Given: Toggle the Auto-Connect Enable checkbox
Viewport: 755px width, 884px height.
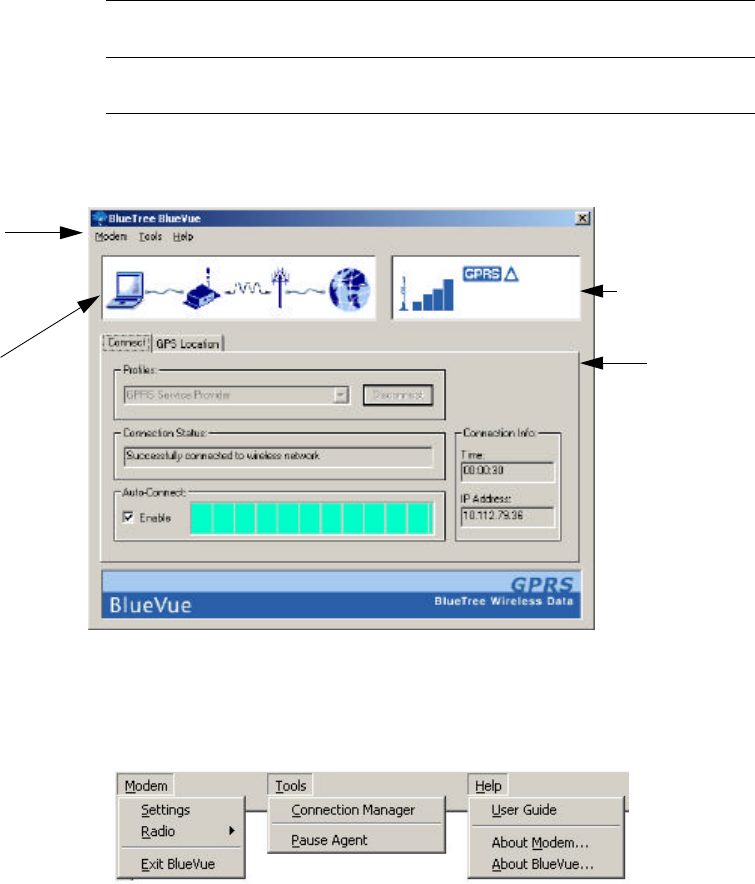Looking at the screenshot, I should (129, 517).
